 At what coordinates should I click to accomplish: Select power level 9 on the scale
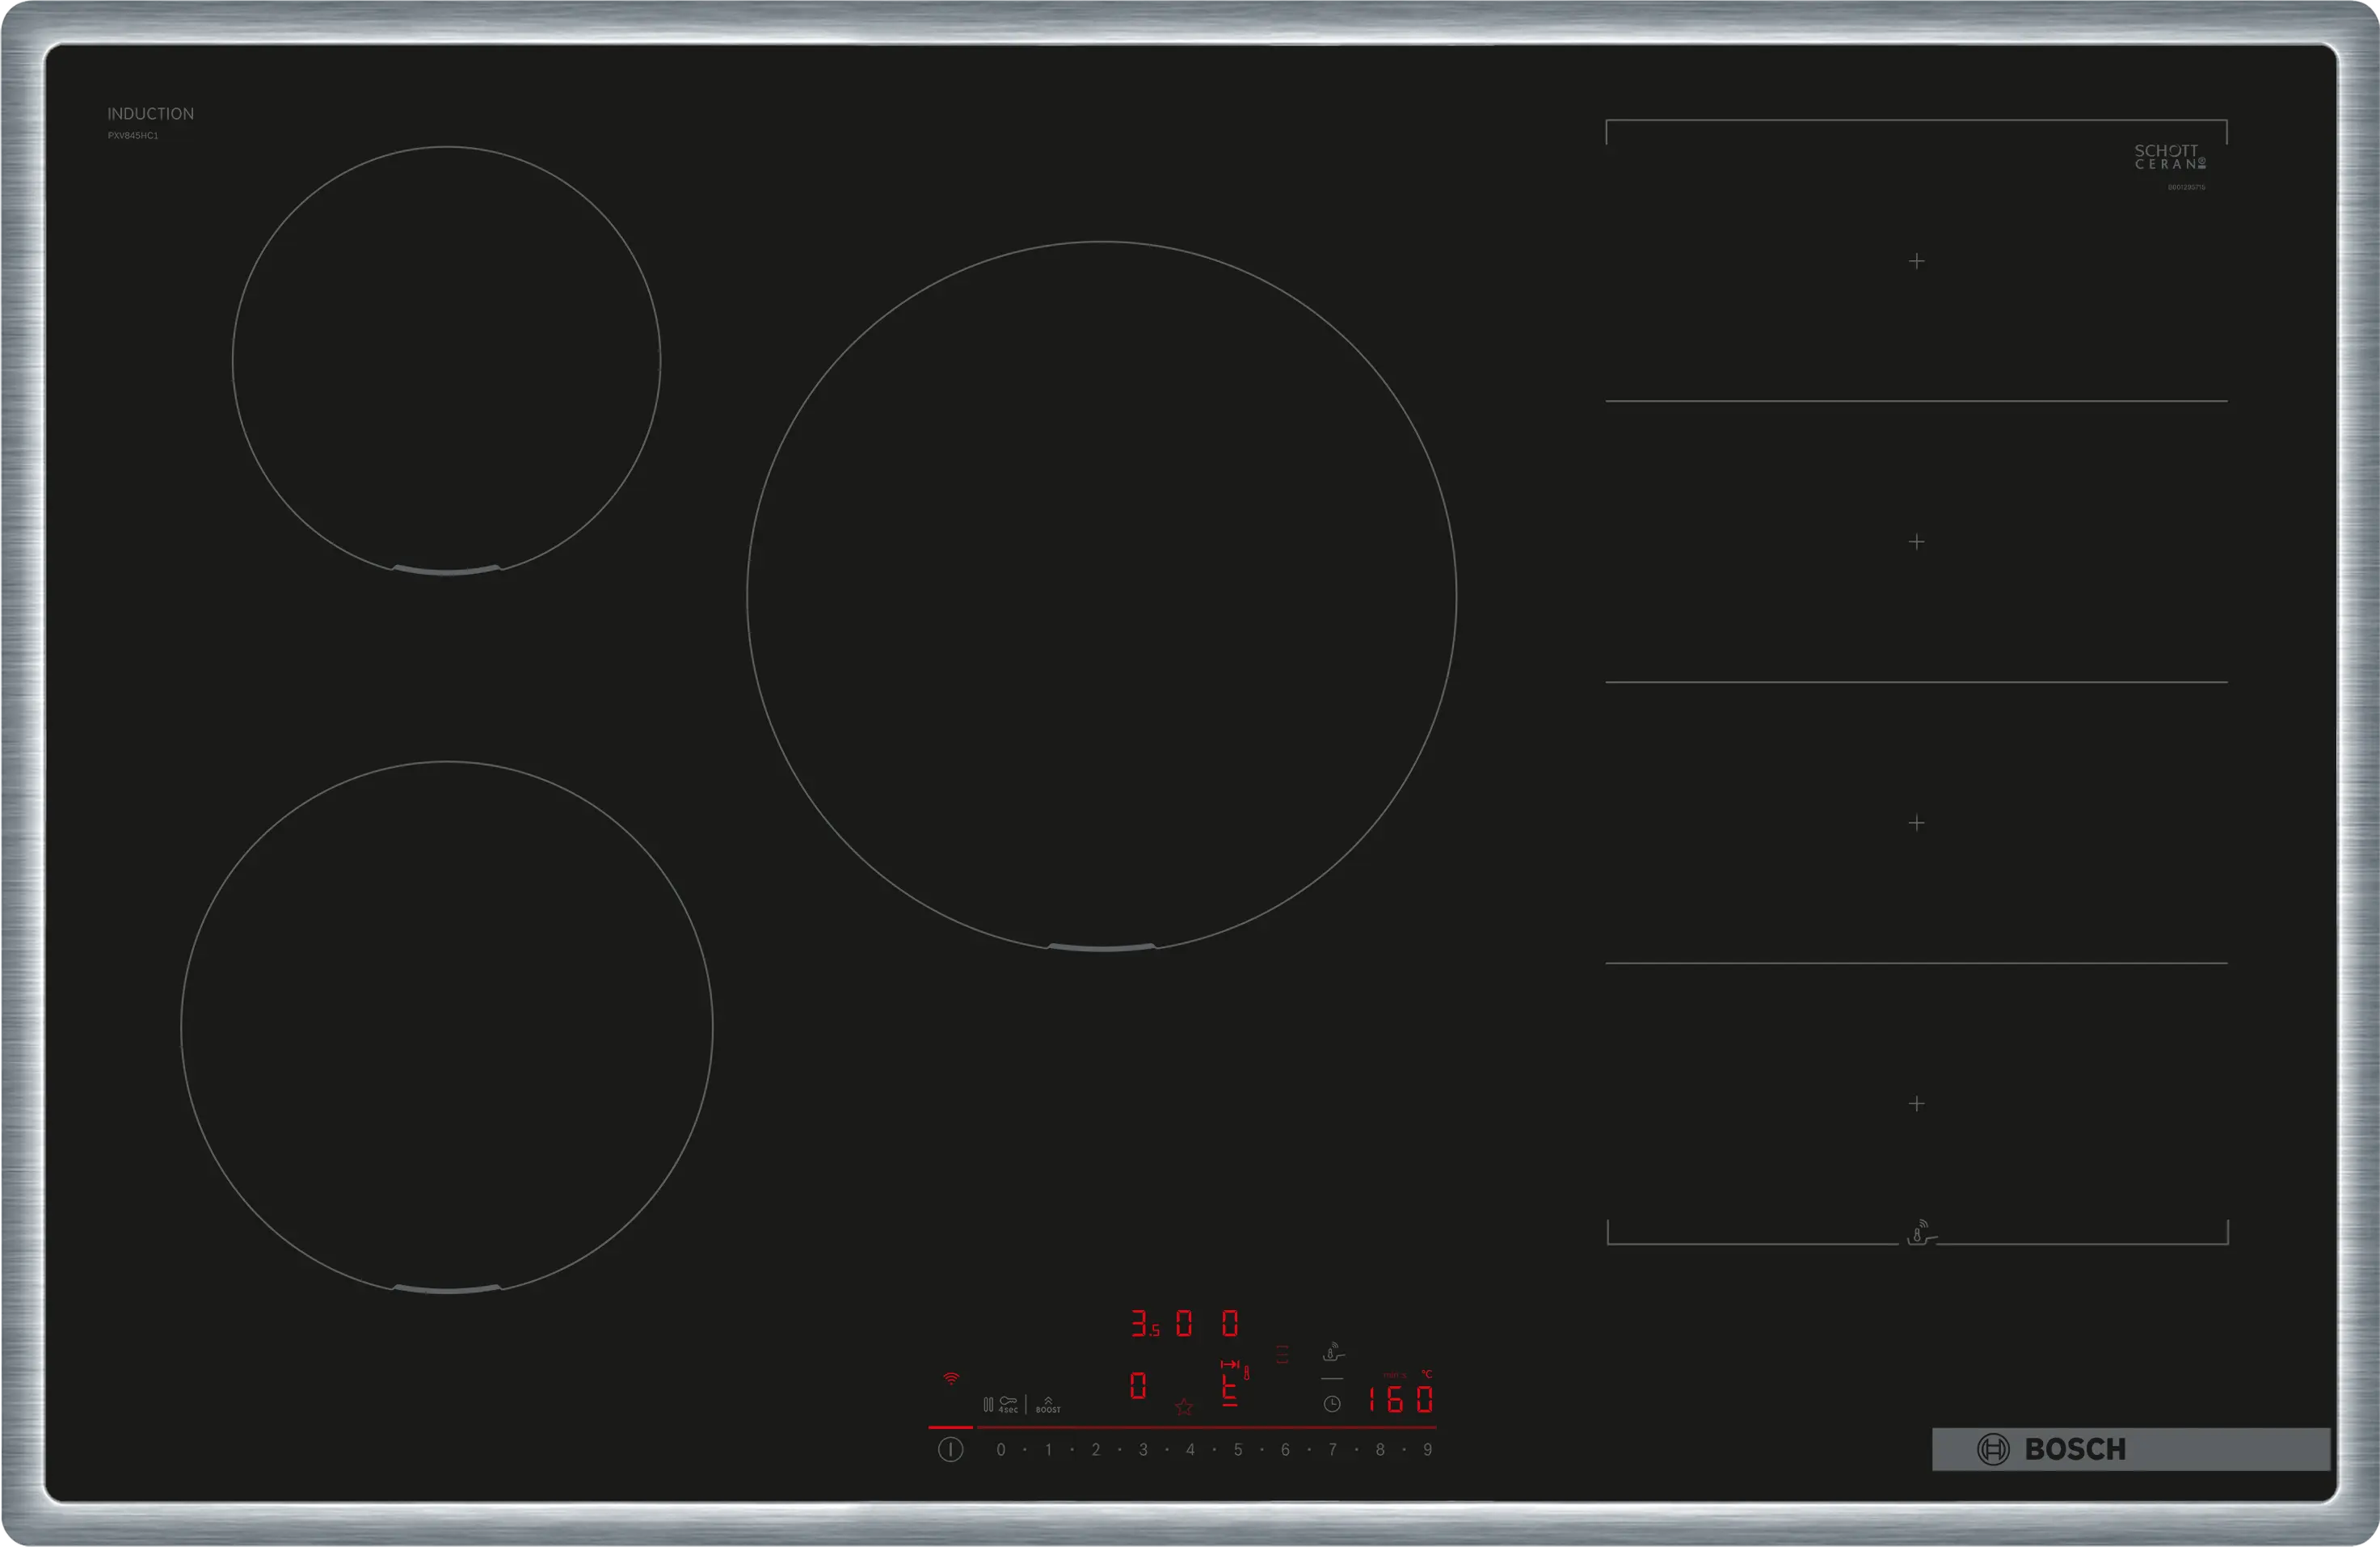pos(1427,1449)
